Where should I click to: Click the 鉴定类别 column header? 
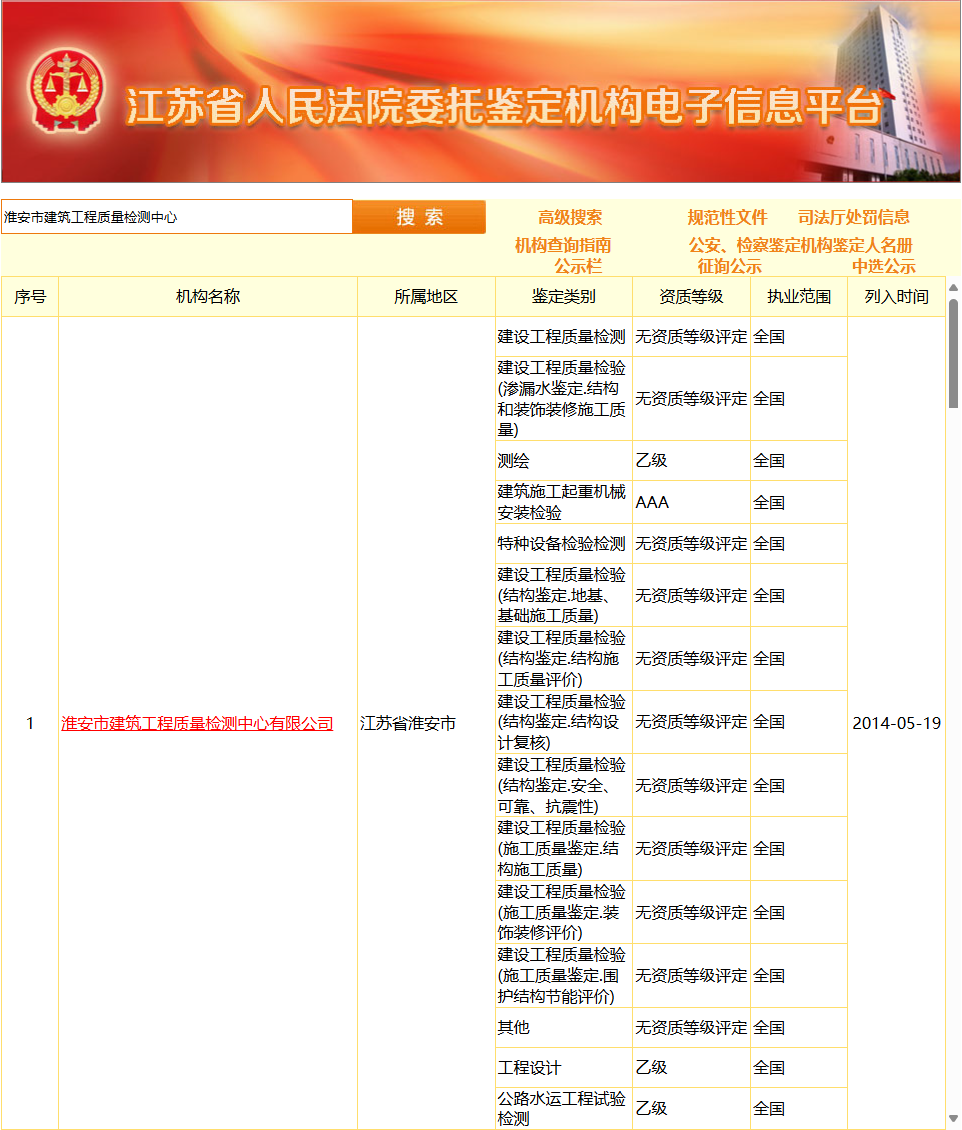click(563, 296)
